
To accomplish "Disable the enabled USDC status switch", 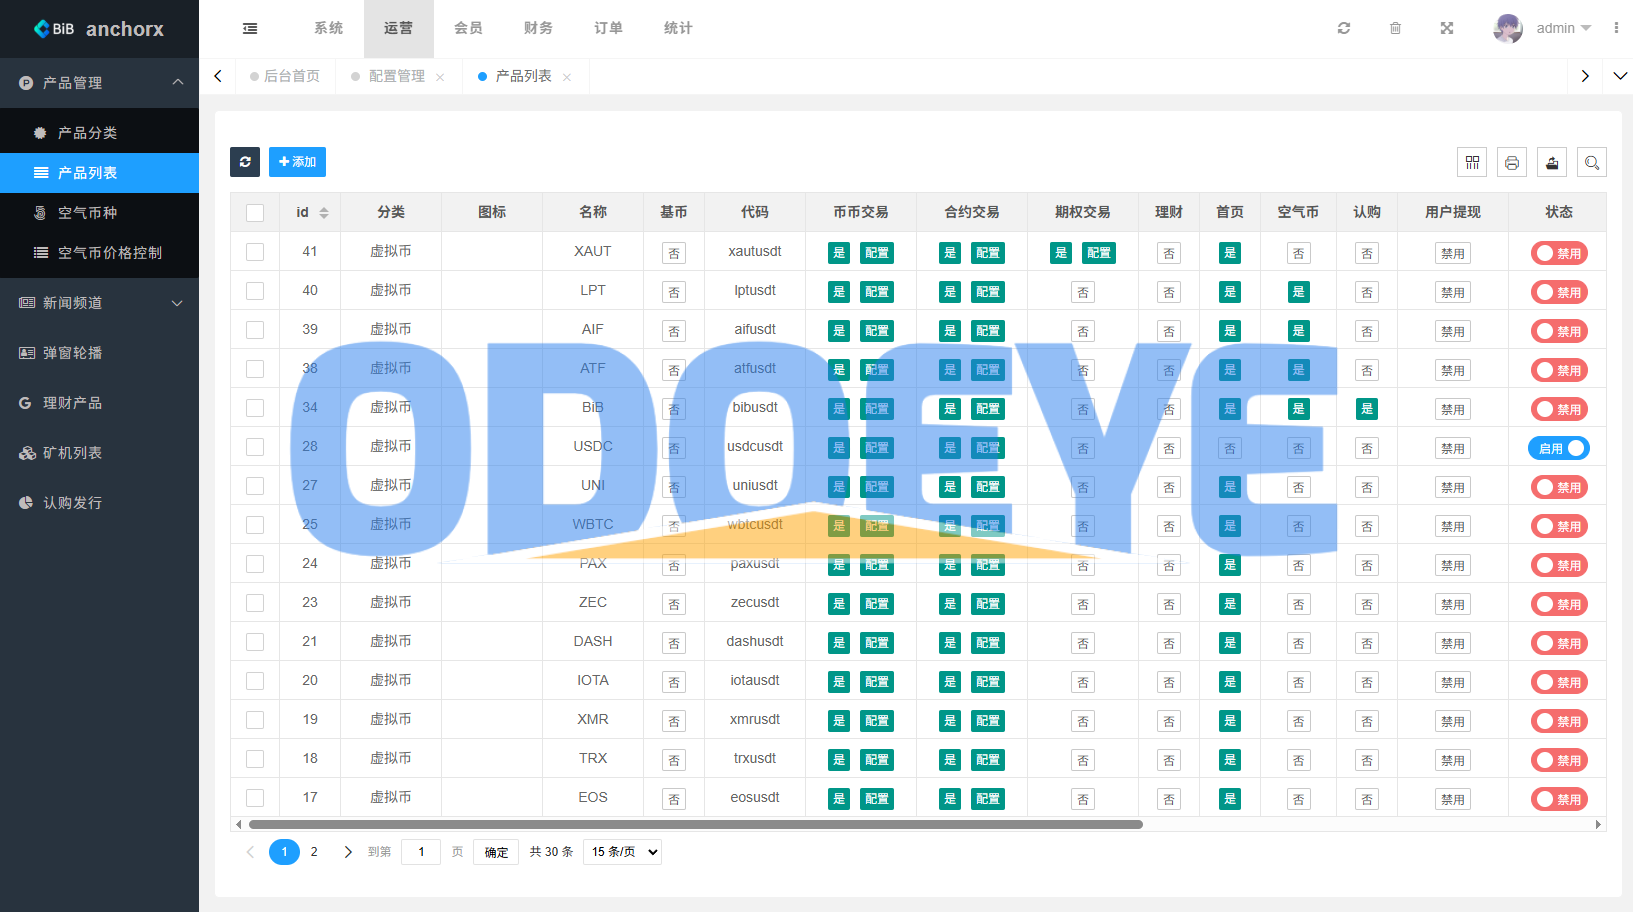I will point(1558,448).
